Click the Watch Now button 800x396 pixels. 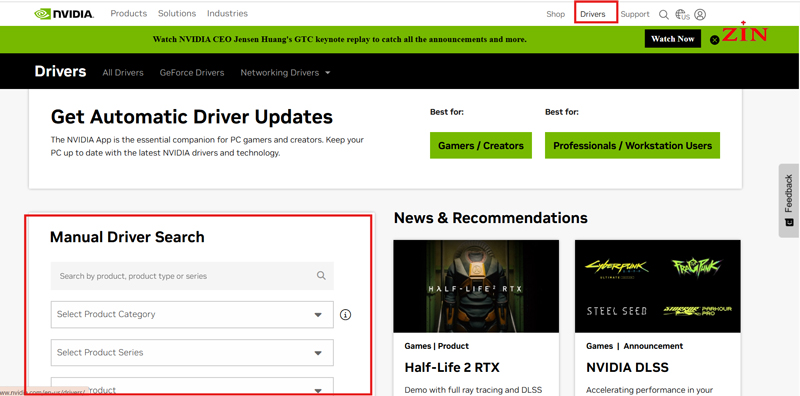(672, 39)
